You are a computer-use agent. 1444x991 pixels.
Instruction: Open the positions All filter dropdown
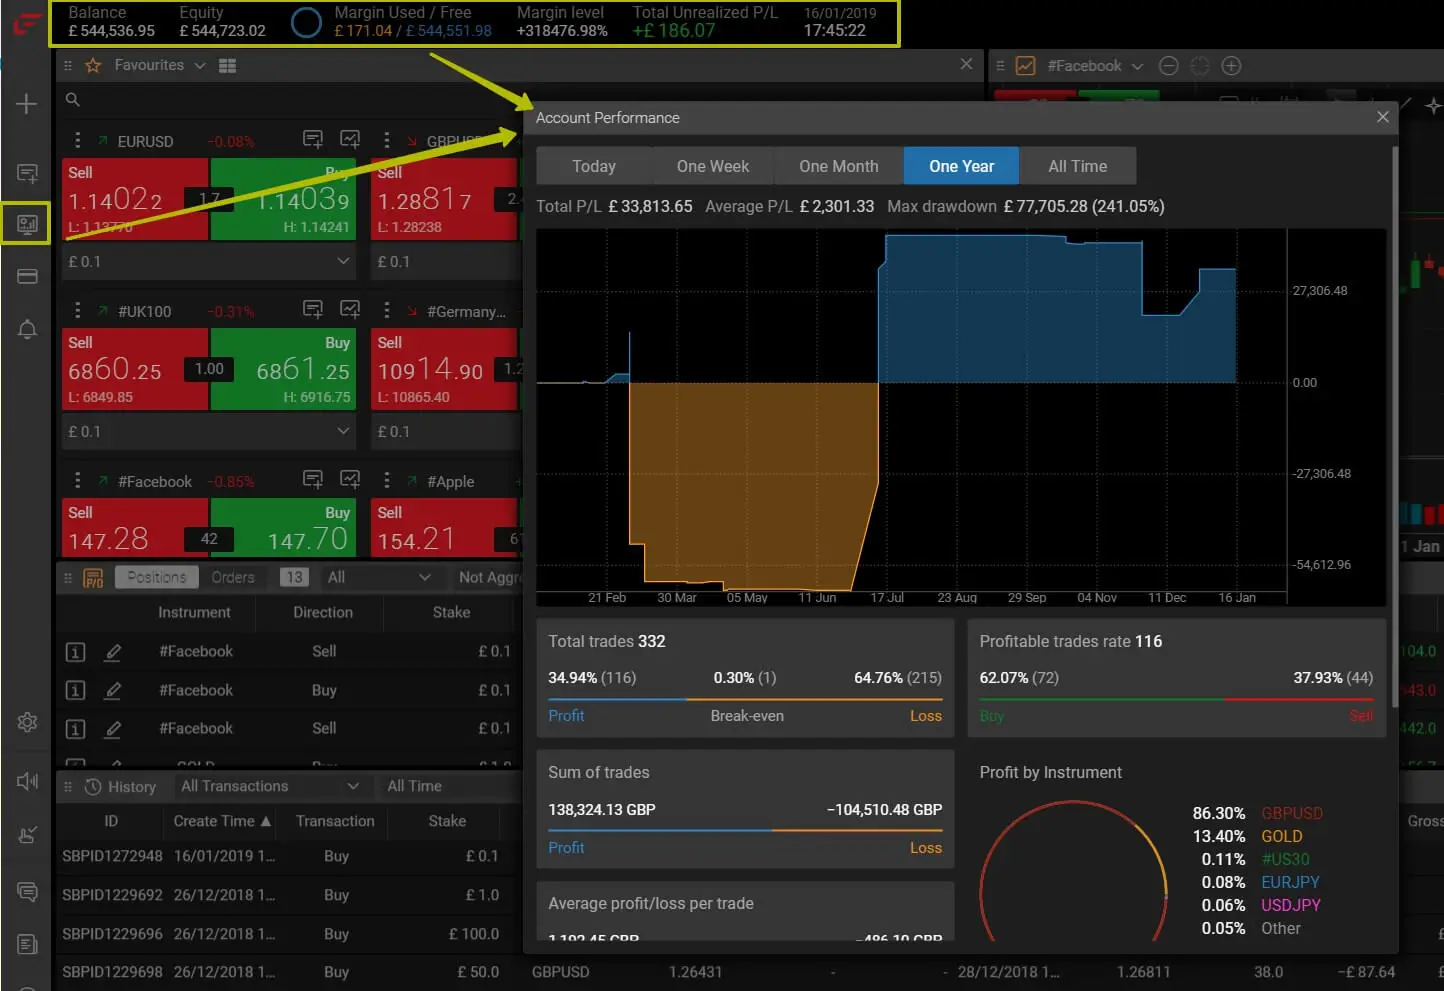coord(379,577)
